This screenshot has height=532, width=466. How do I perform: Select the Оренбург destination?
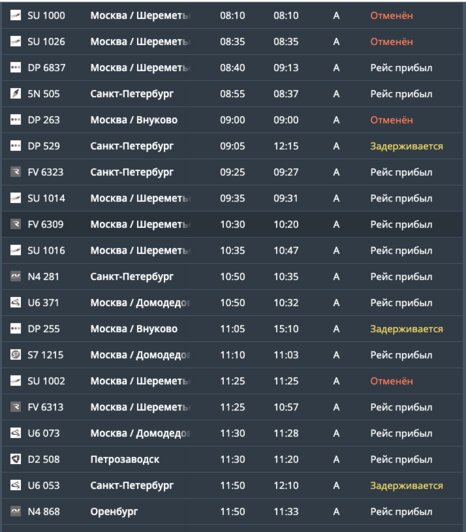pyautogui.click(x=114, y=512)
